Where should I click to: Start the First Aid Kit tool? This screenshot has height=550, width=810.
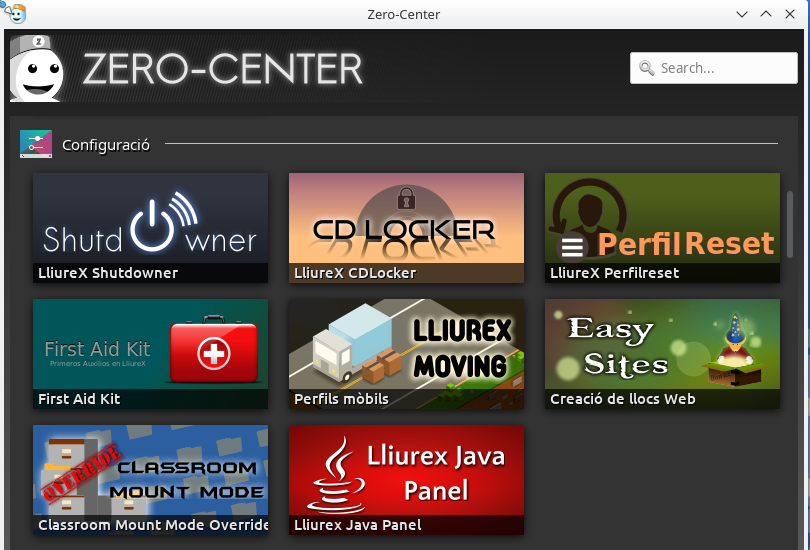[x=150, y=345]
